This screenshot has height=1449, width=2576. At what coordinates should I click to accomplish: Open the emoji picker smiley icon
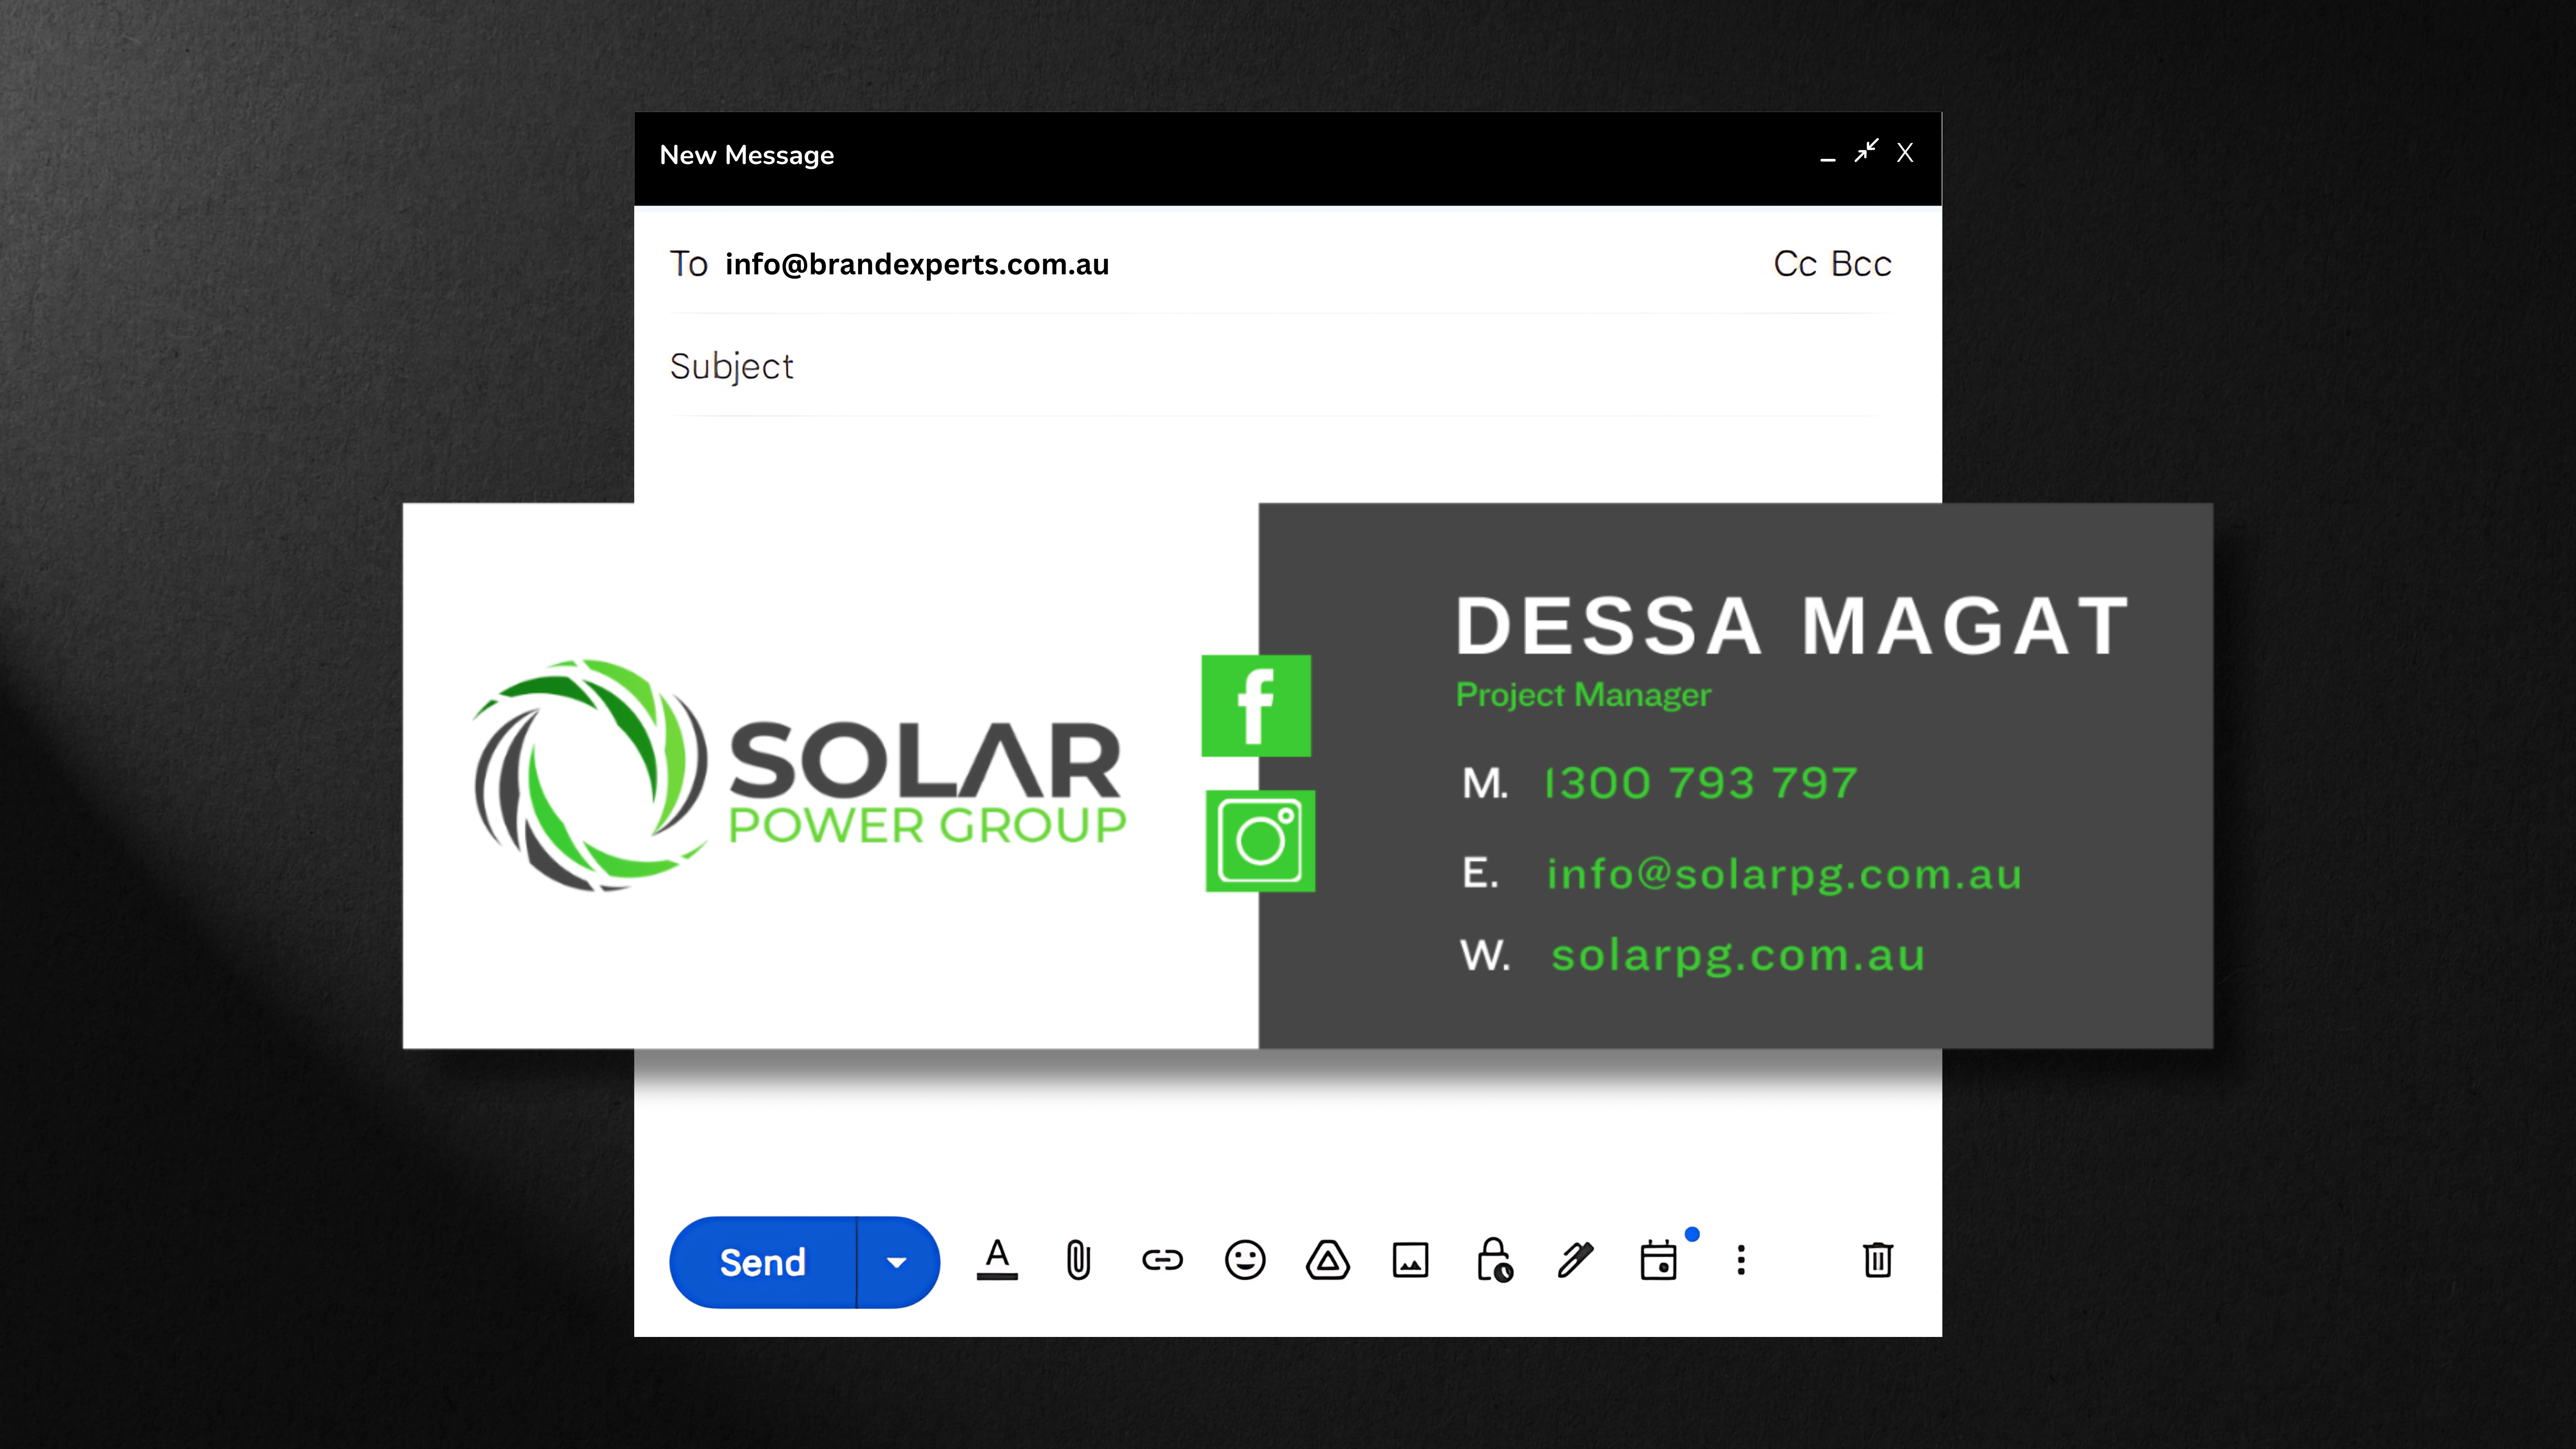[x=1245, y=1260]
